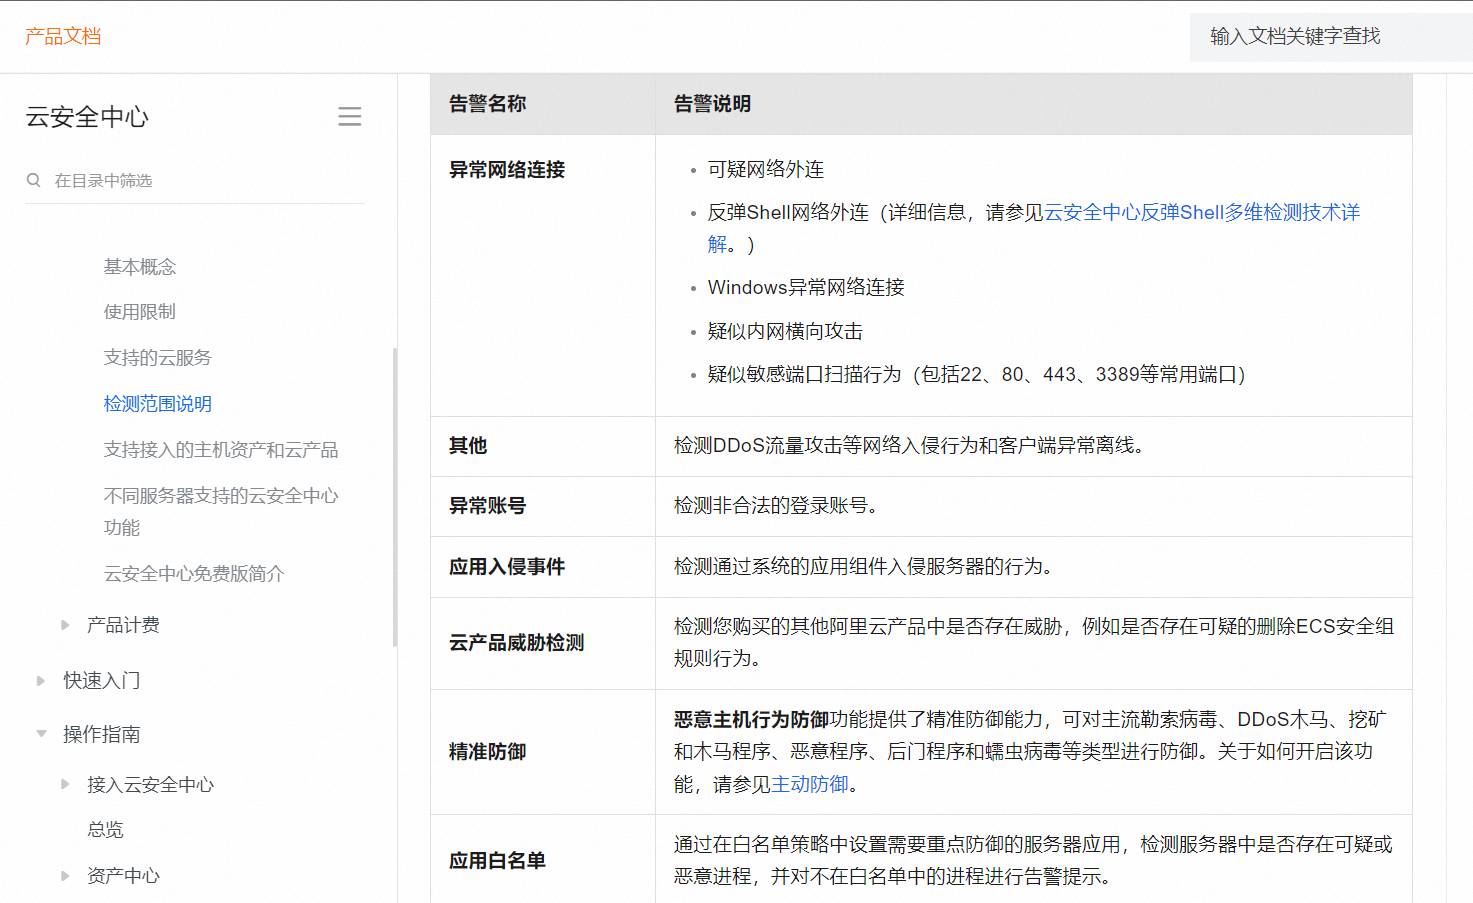Open the 接入云安全中心 section label
This screenshot has width=1473, height=903.
click(150, 785)
